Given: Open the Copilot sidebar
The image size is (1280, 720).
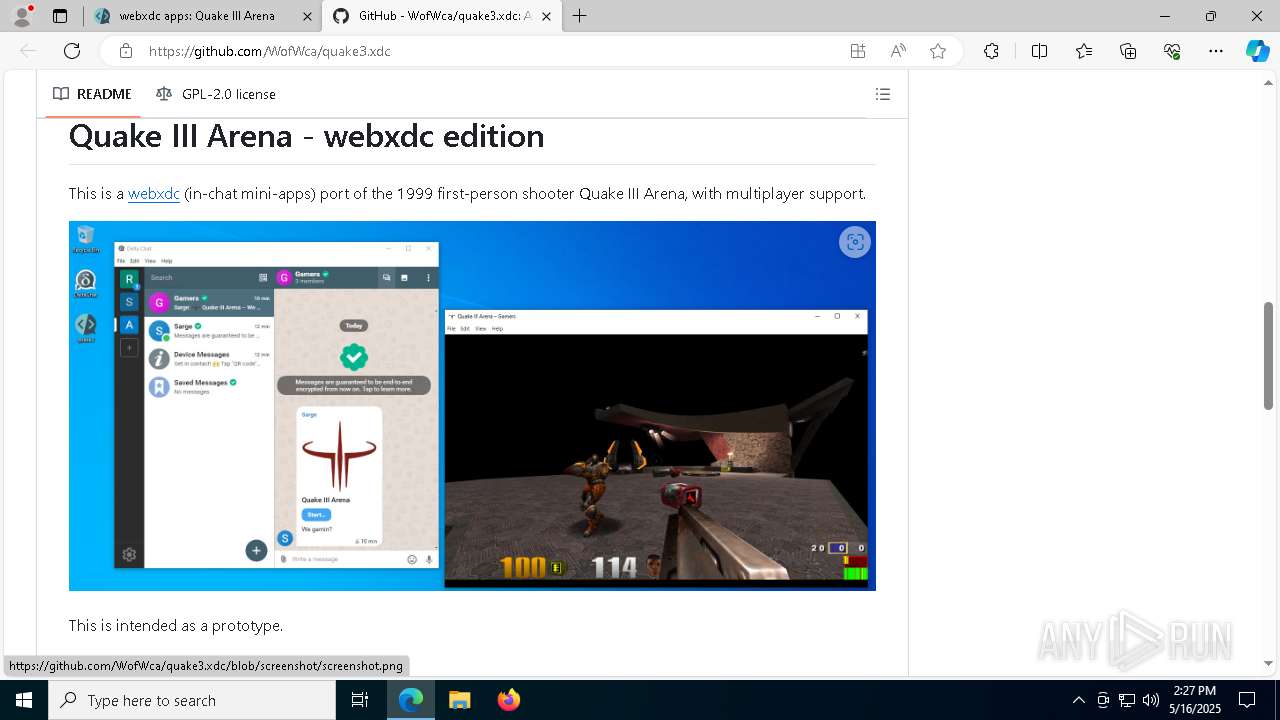Looking at the screenshot, I should click(1257, 51).
